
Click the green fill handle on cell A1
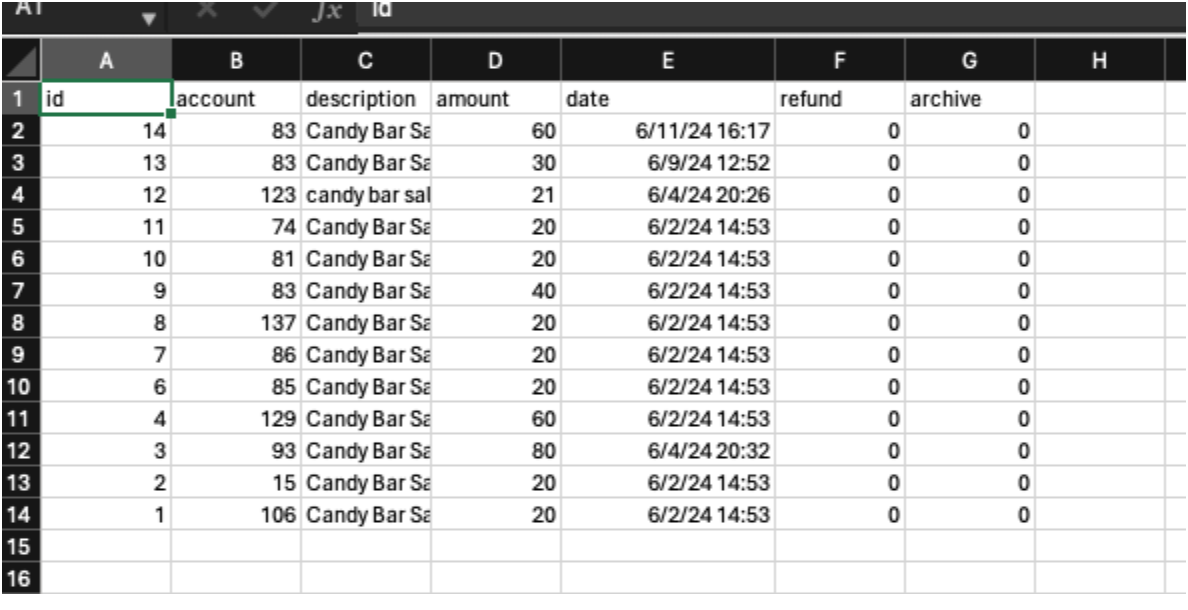click(171, 114)
